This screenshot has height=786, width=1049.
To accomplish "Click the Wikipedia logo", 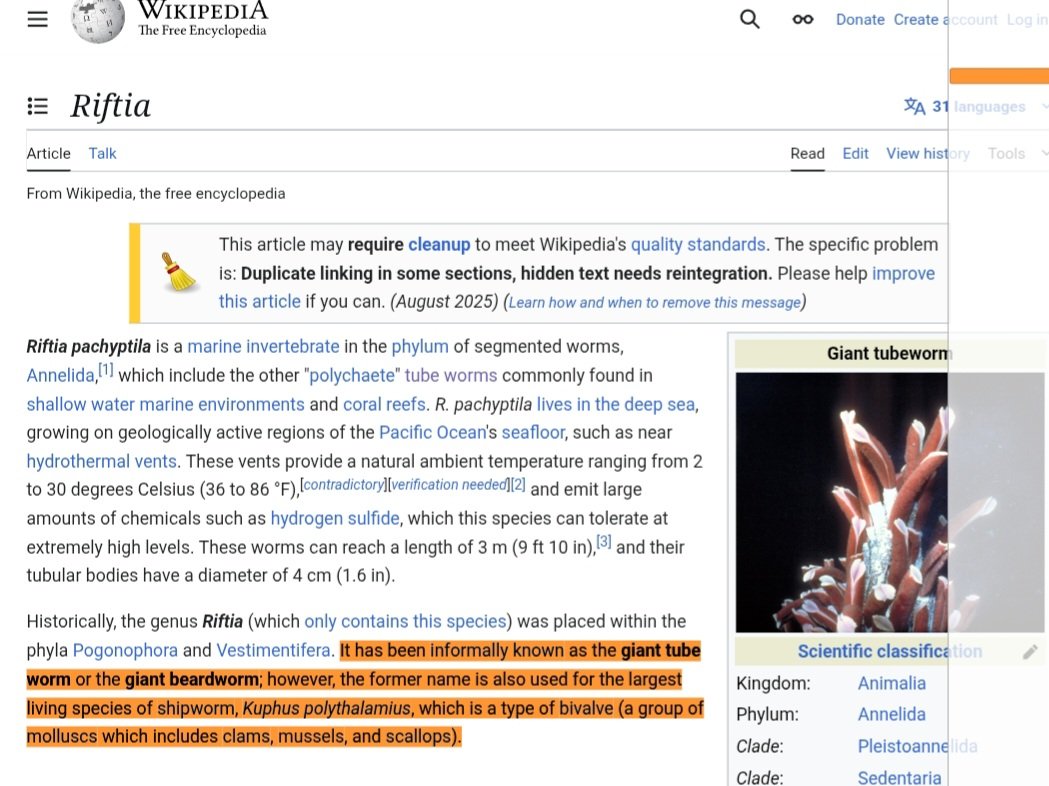I will 97,18.
